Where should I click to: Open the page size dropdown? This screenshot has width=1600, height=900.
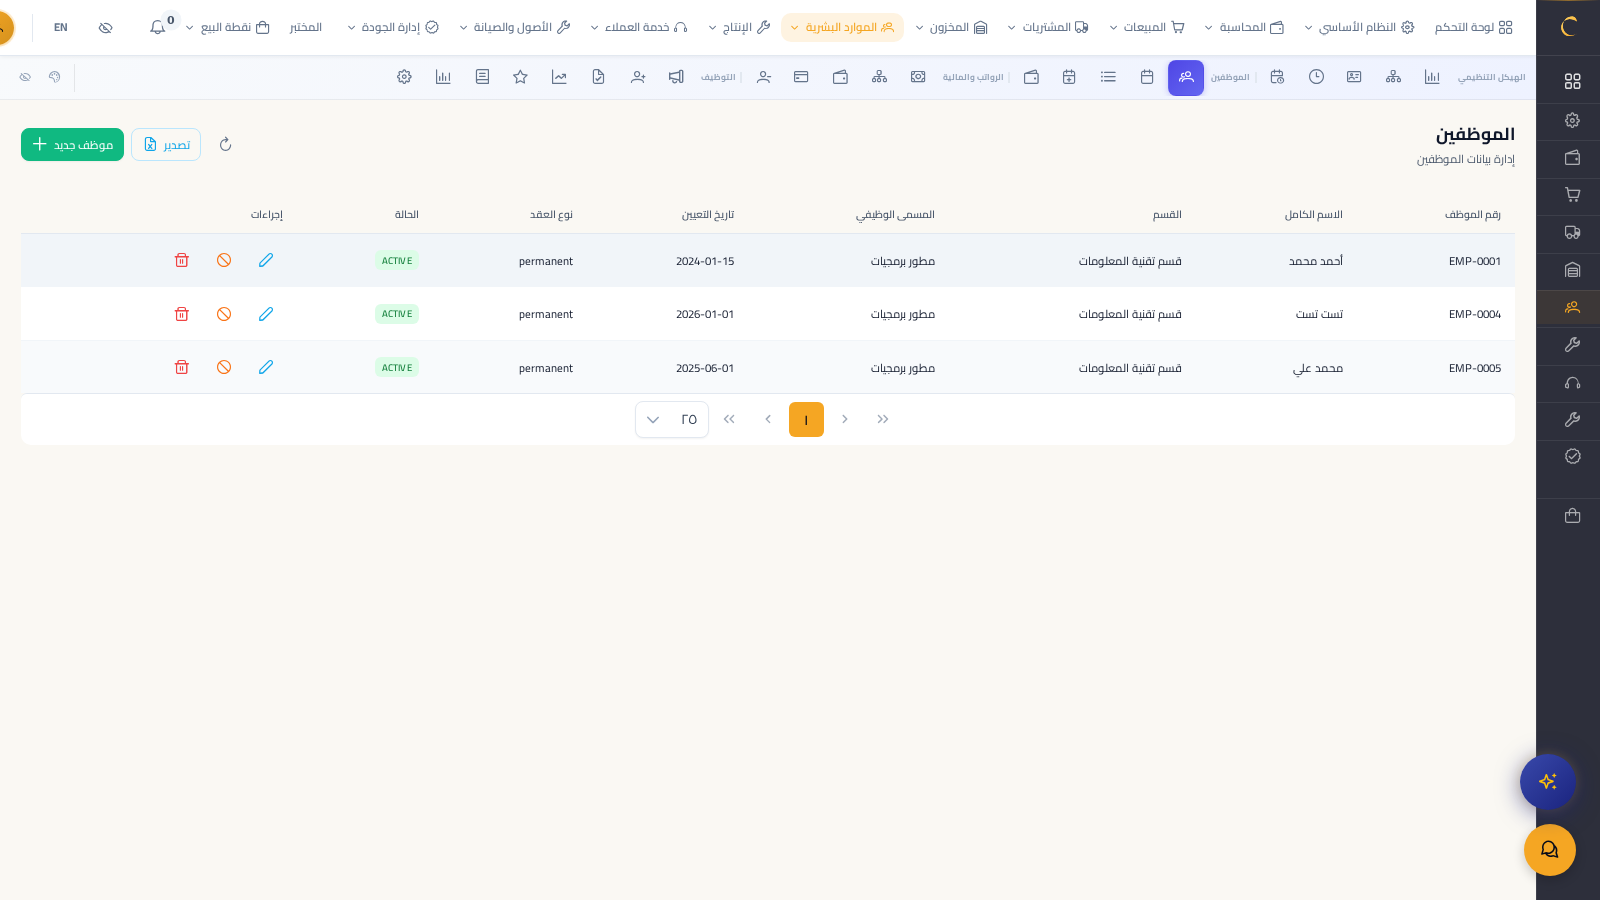[671, 420]
